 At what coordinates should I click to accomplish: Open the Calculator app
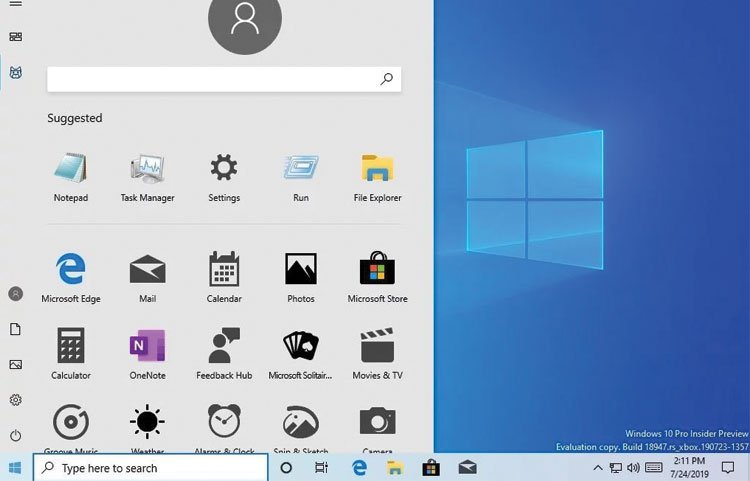pyautogui.click(x=70, y=346)
